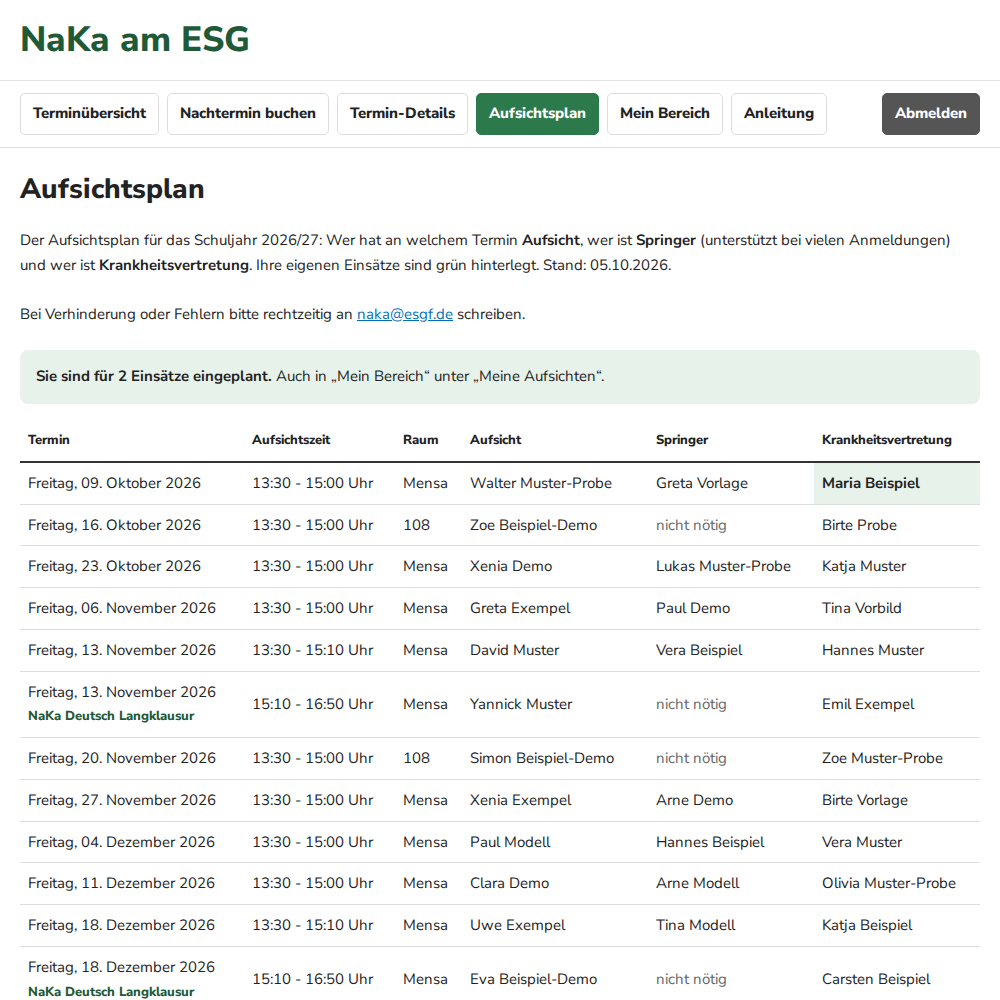Click Yannick Muster supervisor name
Image resolution: width=1000 pixels, height=1000 pixels.
point(520,704)
